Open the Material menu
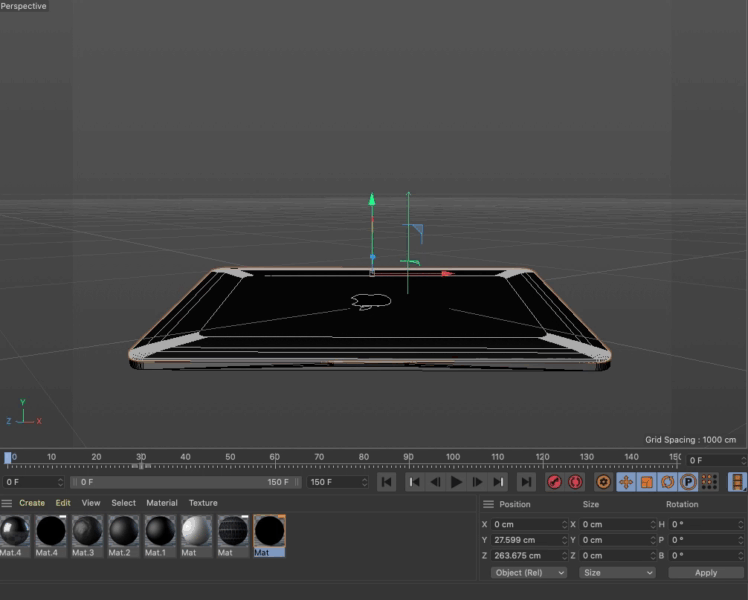This screenshot has height=600, width=748. [x=162, y=503]
